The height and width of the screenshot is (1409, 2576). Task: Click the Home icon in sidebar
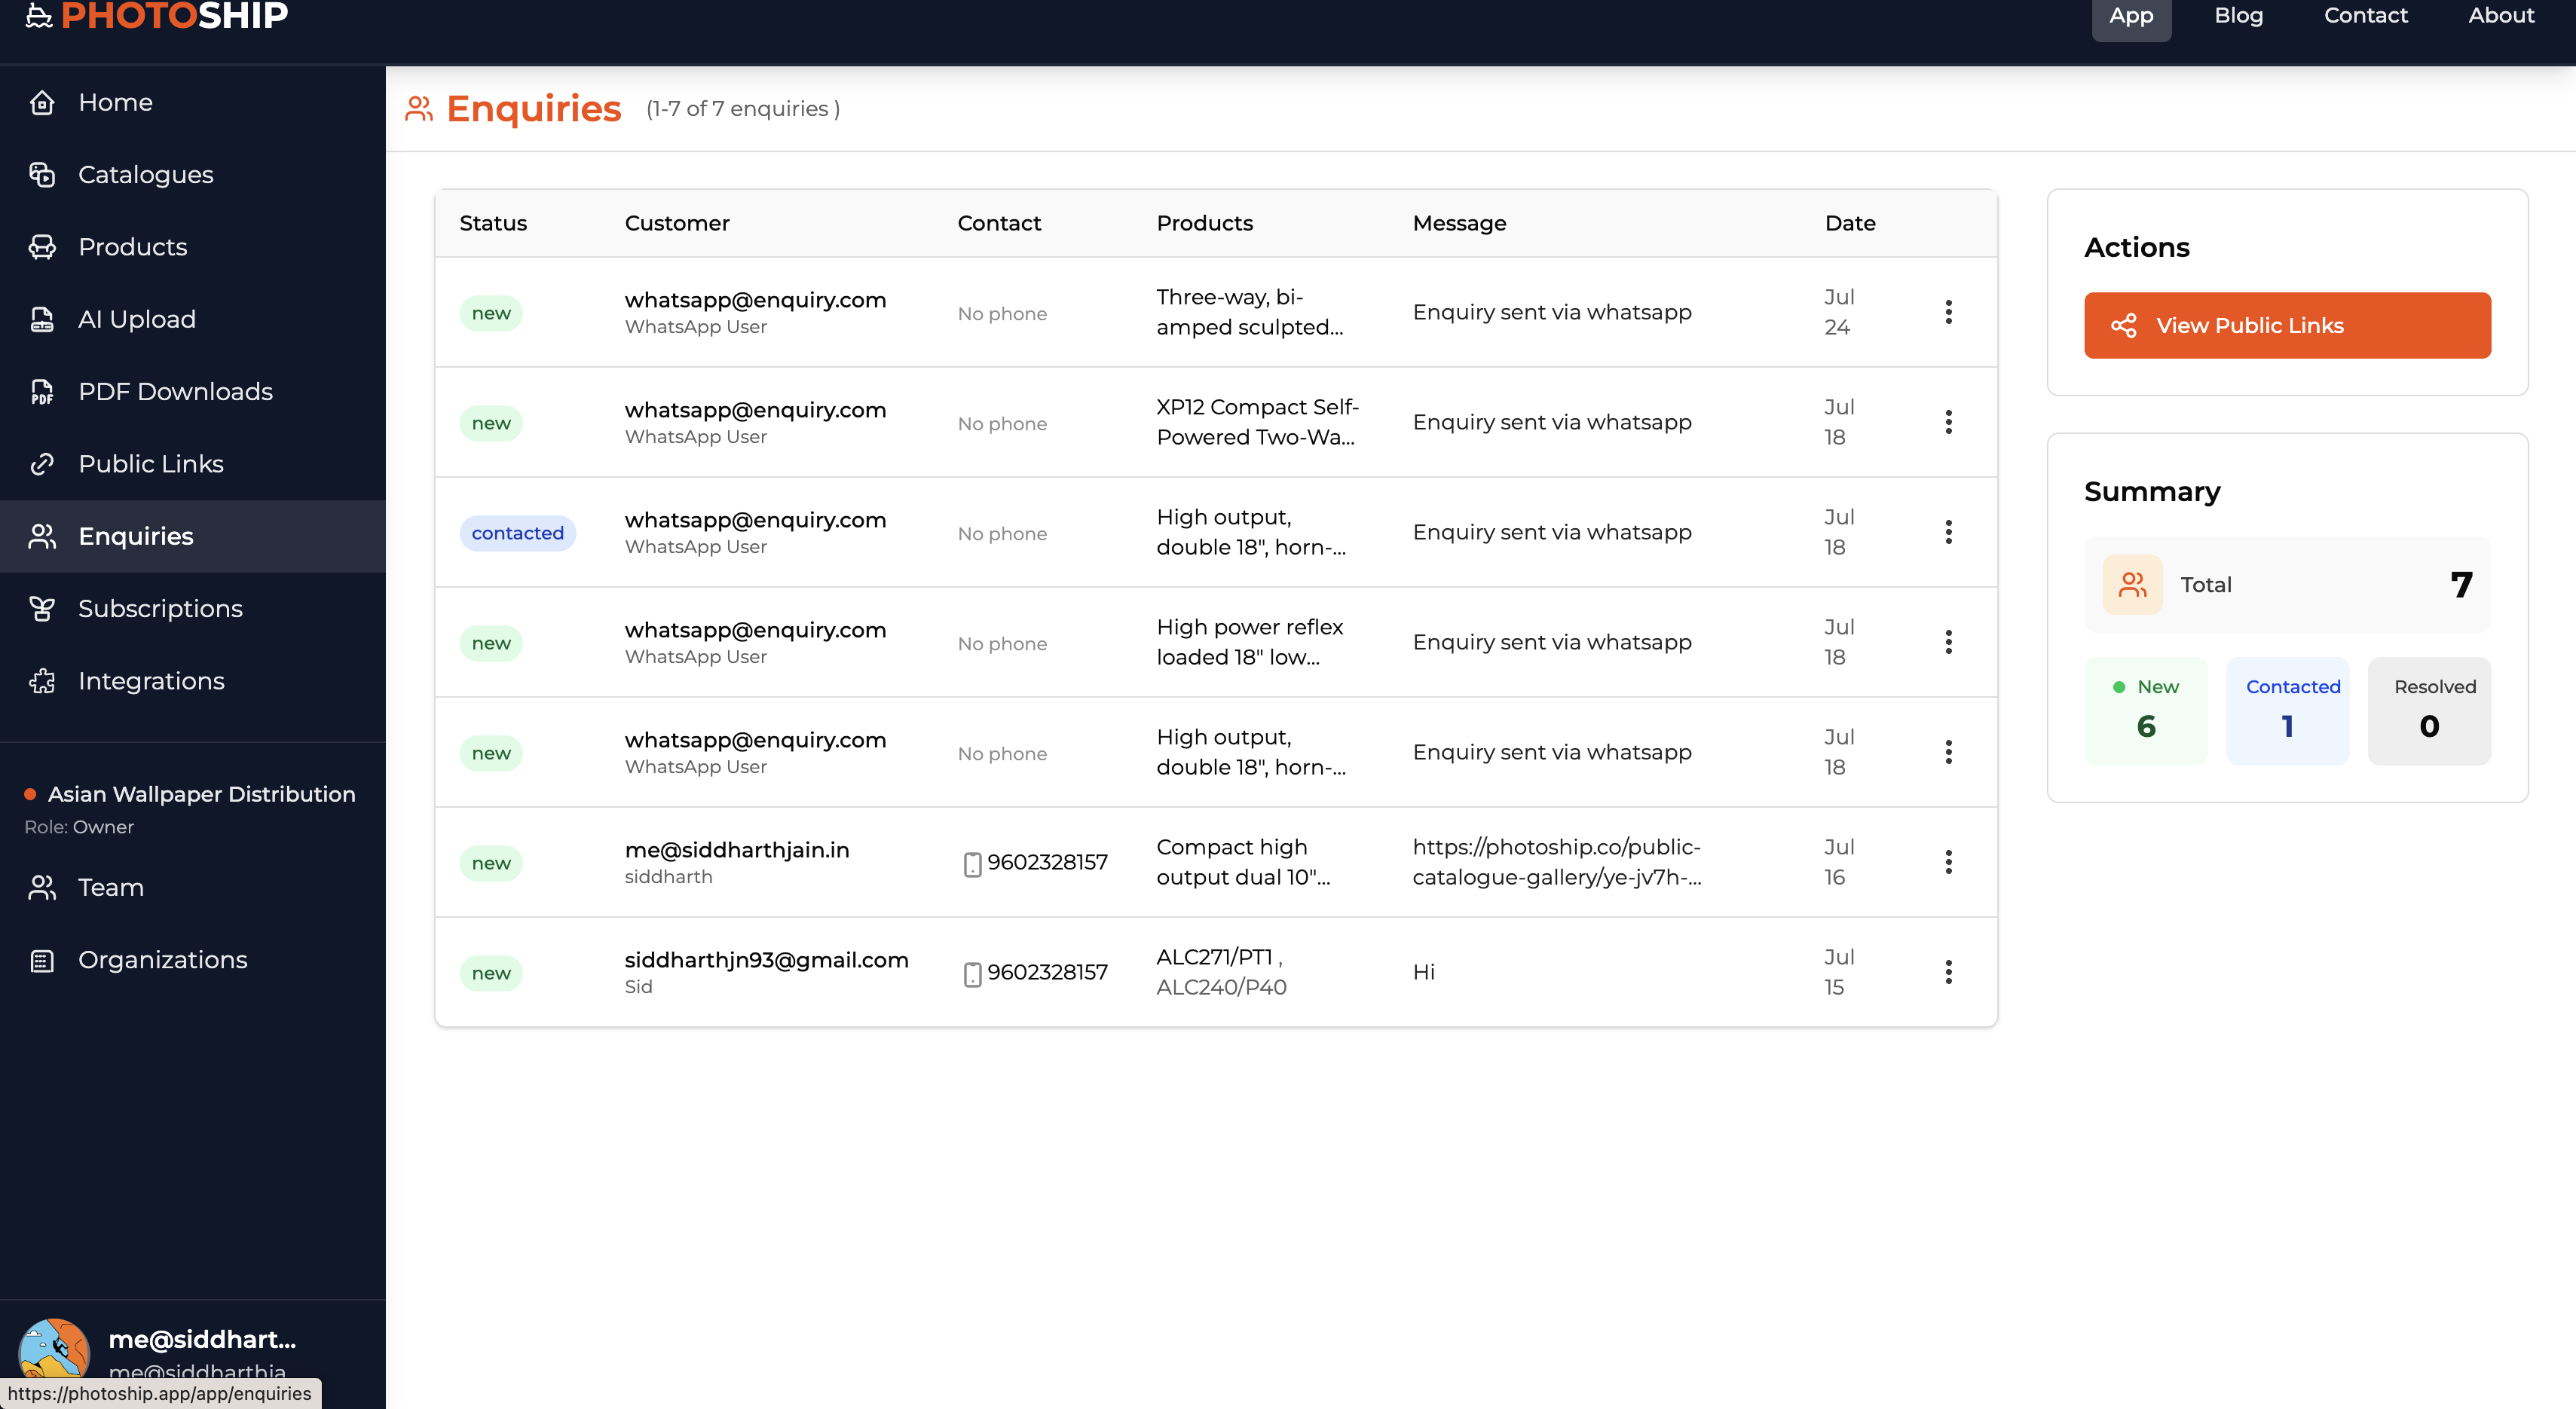[42, 102]
